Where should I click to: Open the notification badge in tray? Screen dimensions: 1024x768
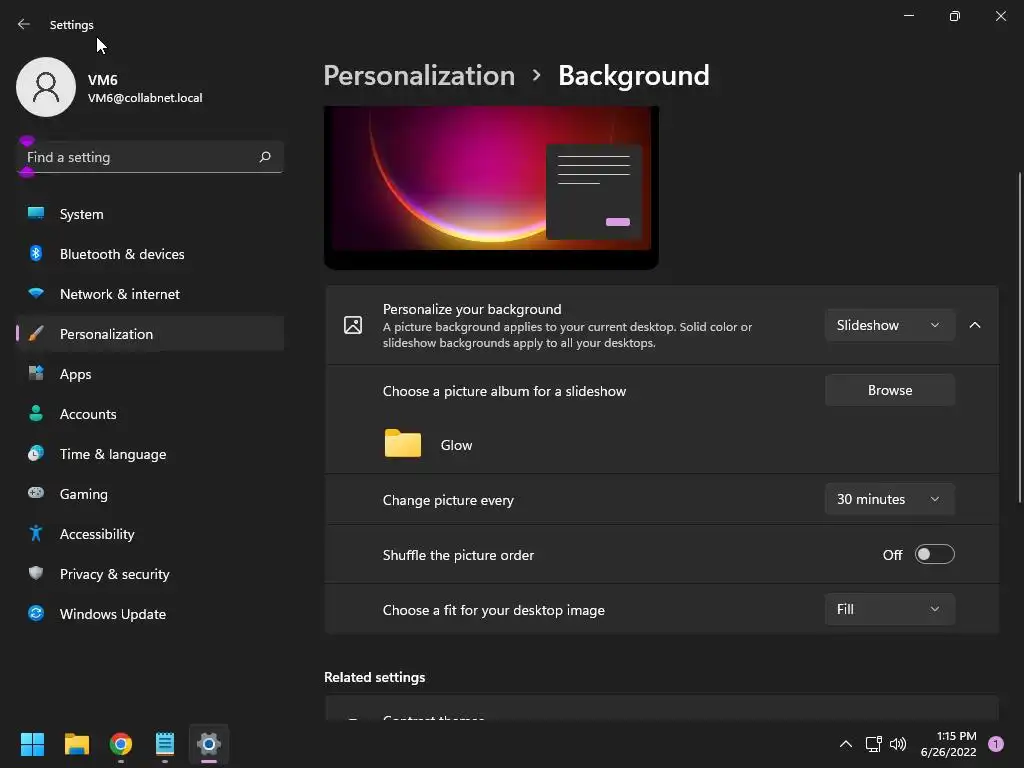tap(996, 744)
